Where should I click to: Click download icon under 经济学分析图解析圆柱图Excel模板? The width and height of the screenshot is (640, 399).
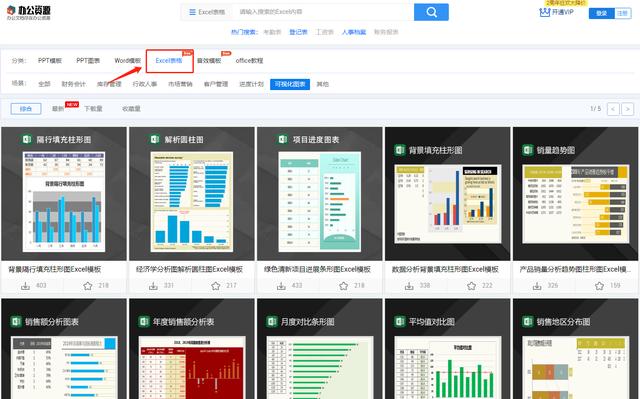[x=153, y=286]
